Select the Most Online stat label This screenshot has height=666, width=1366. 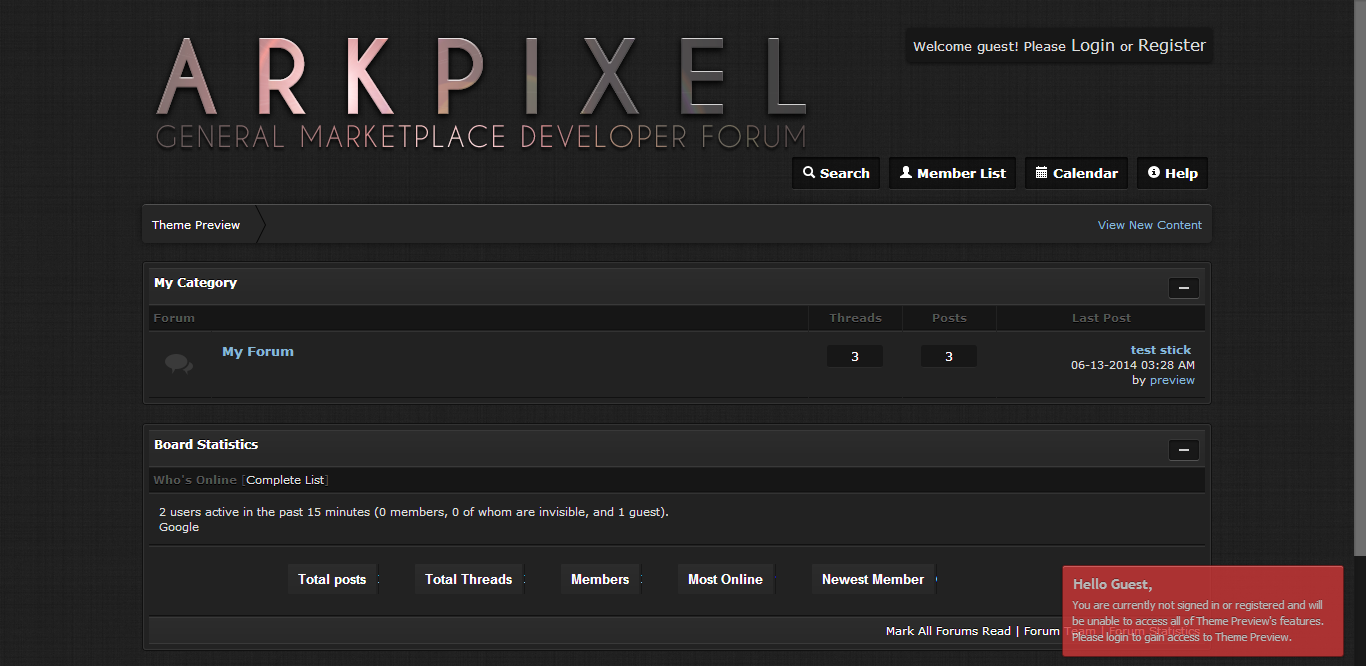coord(725,579)
